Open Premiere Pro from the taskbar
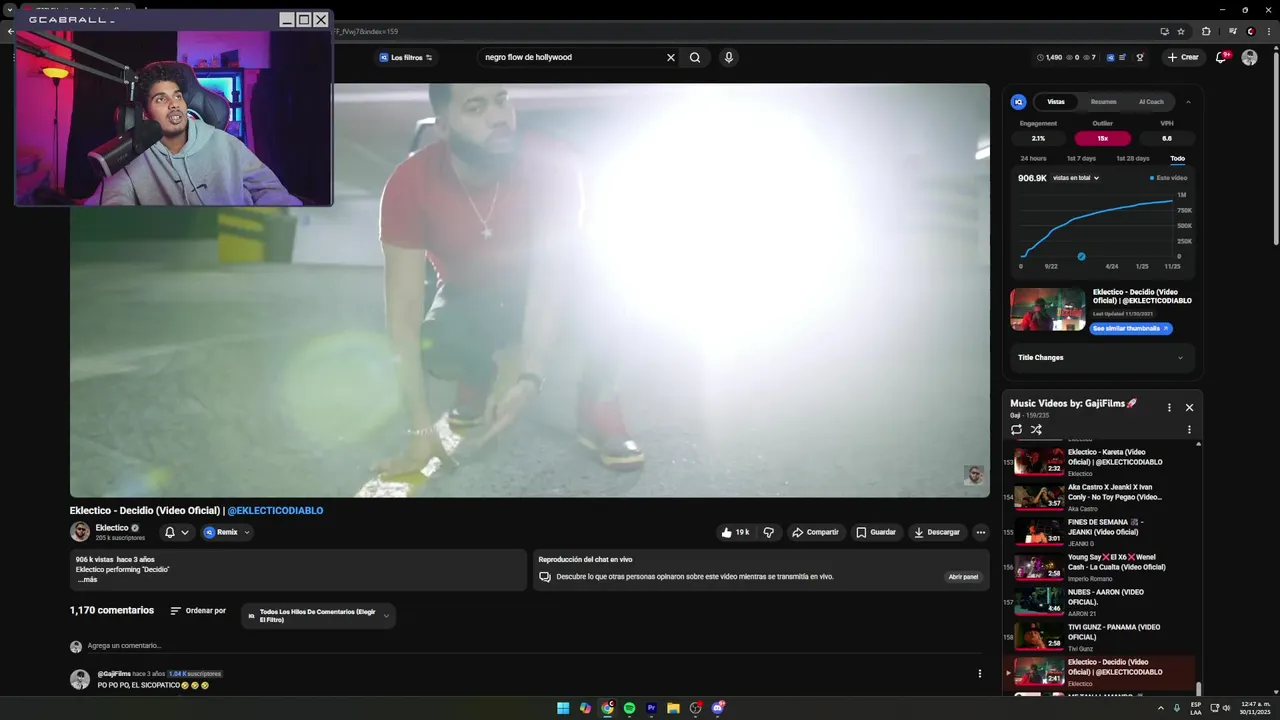Viewport: 1280px width, 720px height. [651, 708]
